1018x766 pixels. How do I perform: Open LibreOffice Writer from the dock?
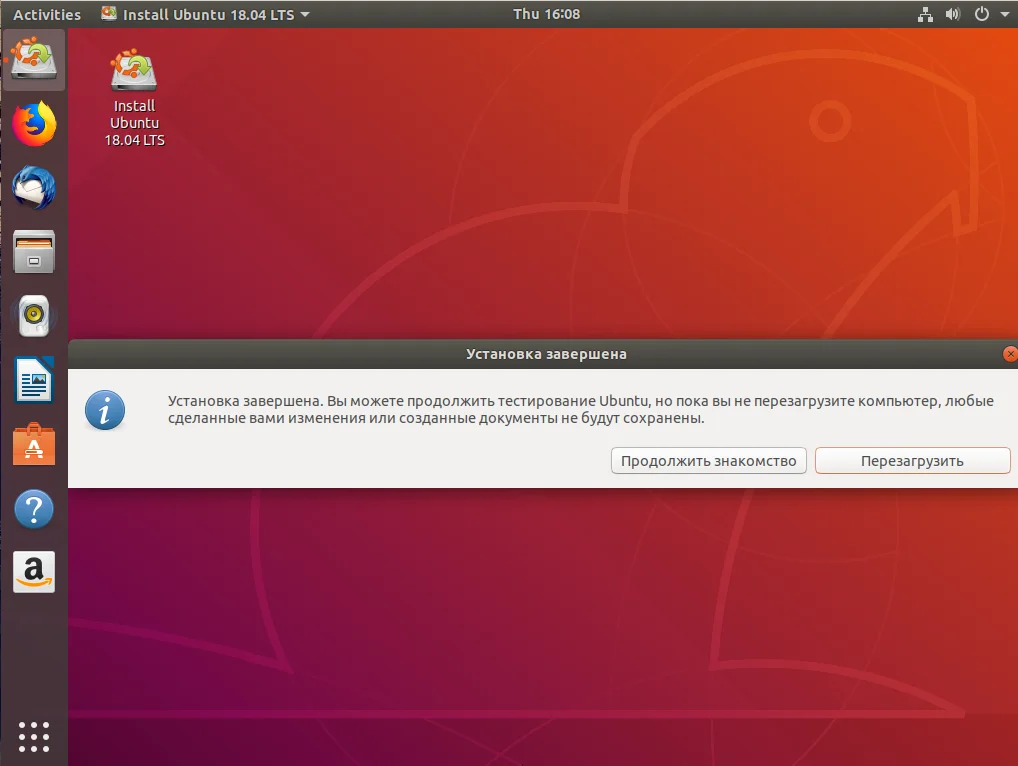pyautogui.click(x=34, y=380)
